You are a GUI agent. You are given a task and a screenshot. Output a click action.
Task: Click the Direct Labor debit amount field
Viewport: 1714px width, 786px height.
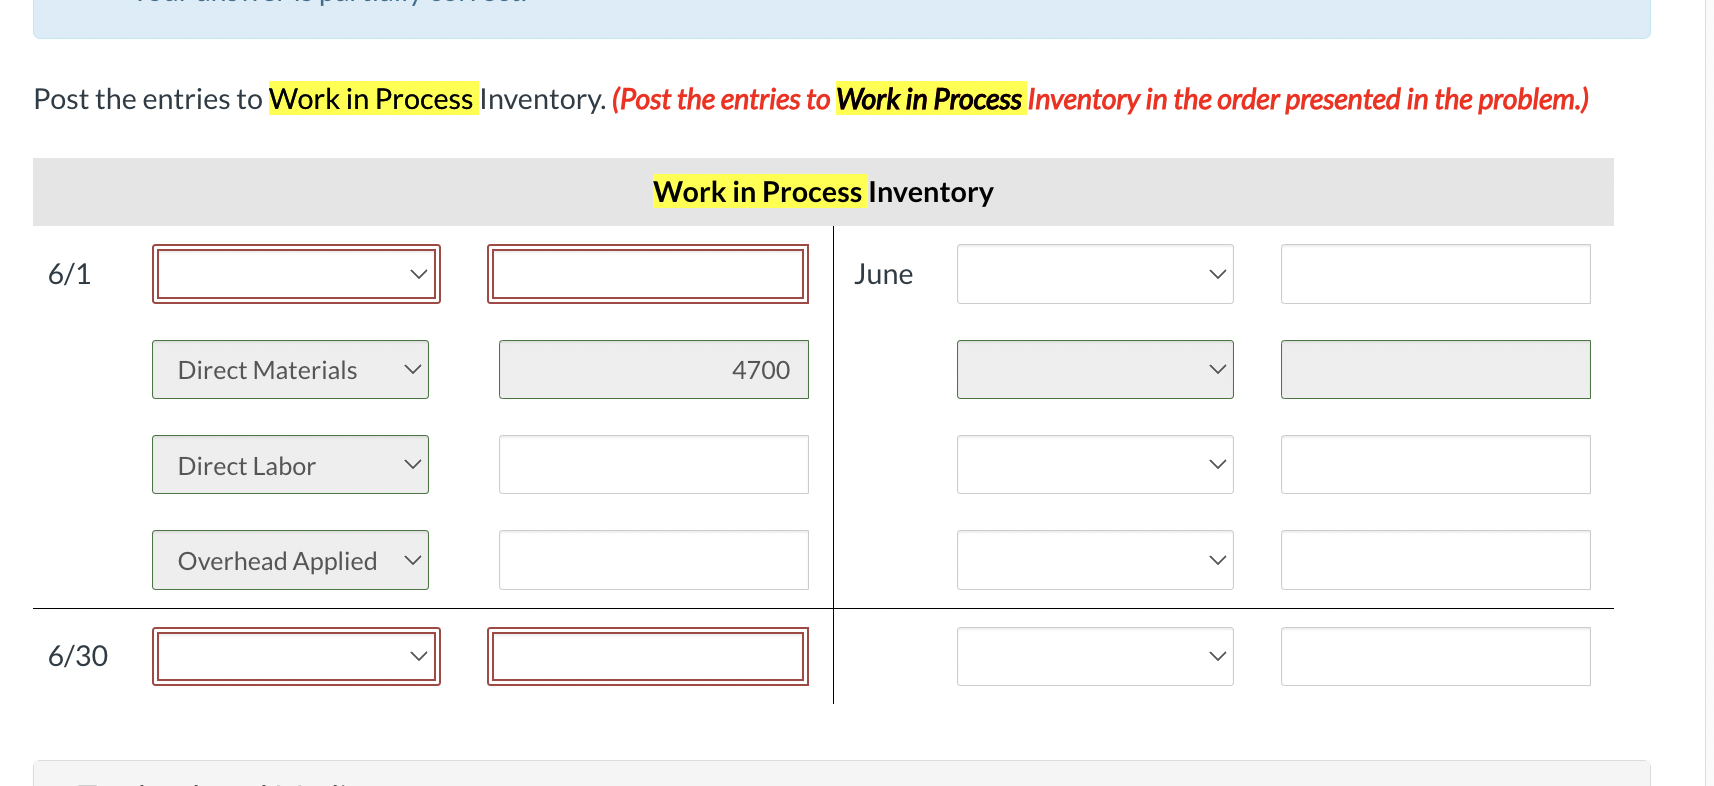tap(652, 464)
